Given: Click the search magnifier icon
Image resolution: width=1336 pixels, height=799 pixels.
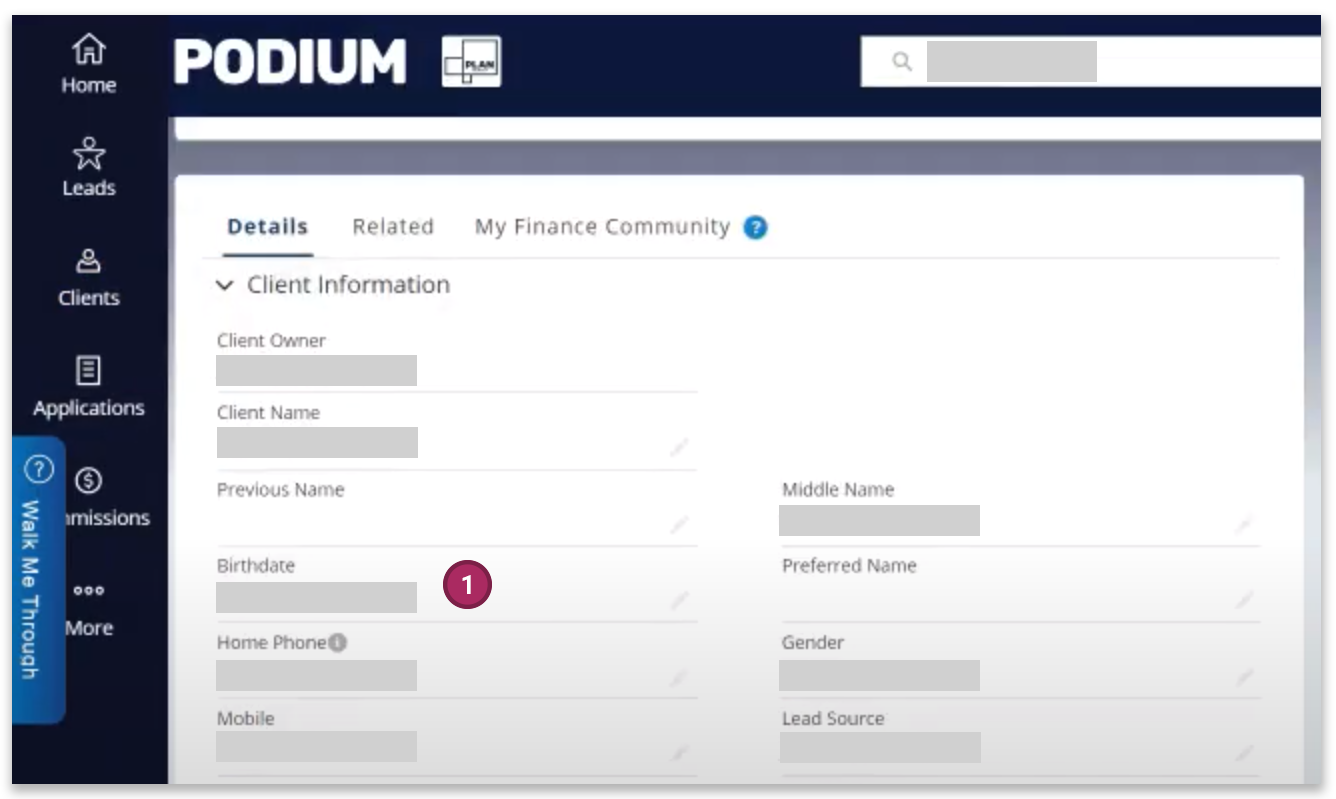Looking at the screenshot, I should 902,62.
